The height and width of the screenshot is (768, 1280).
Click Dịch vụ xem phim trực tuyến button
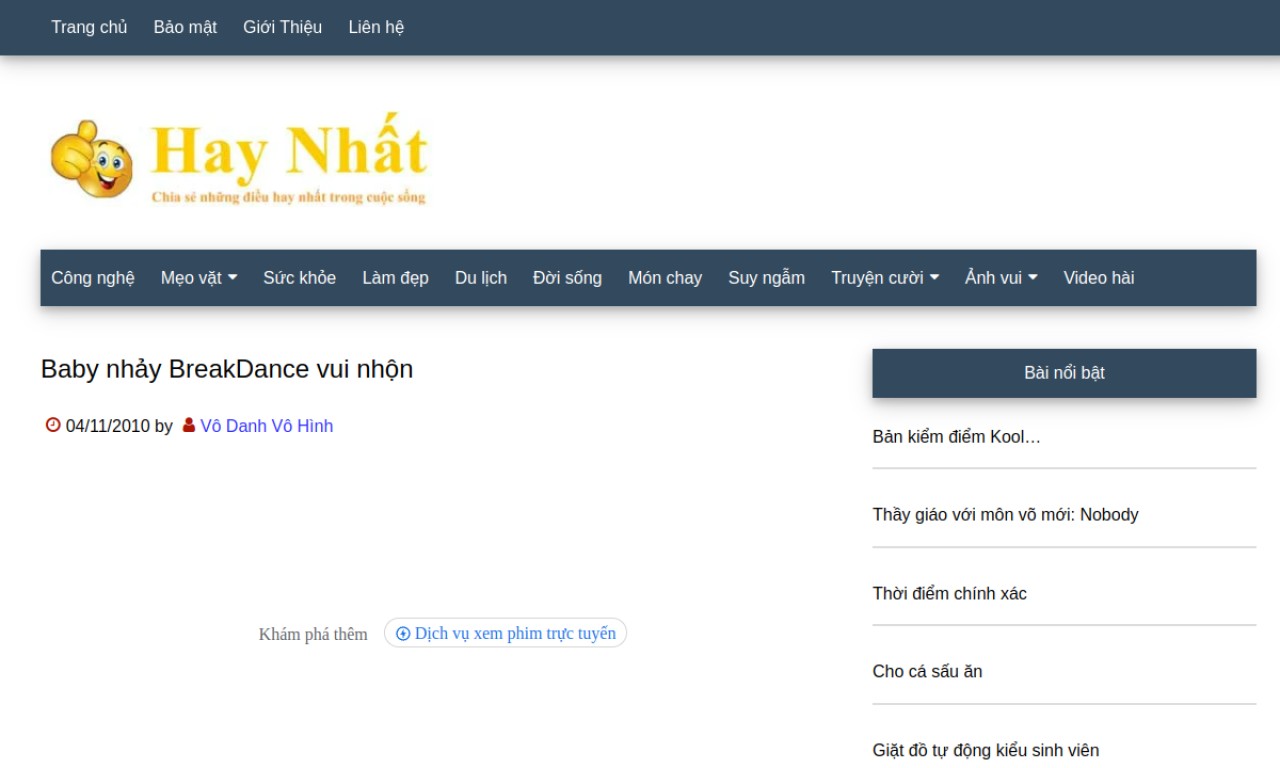tap(514, 633)
